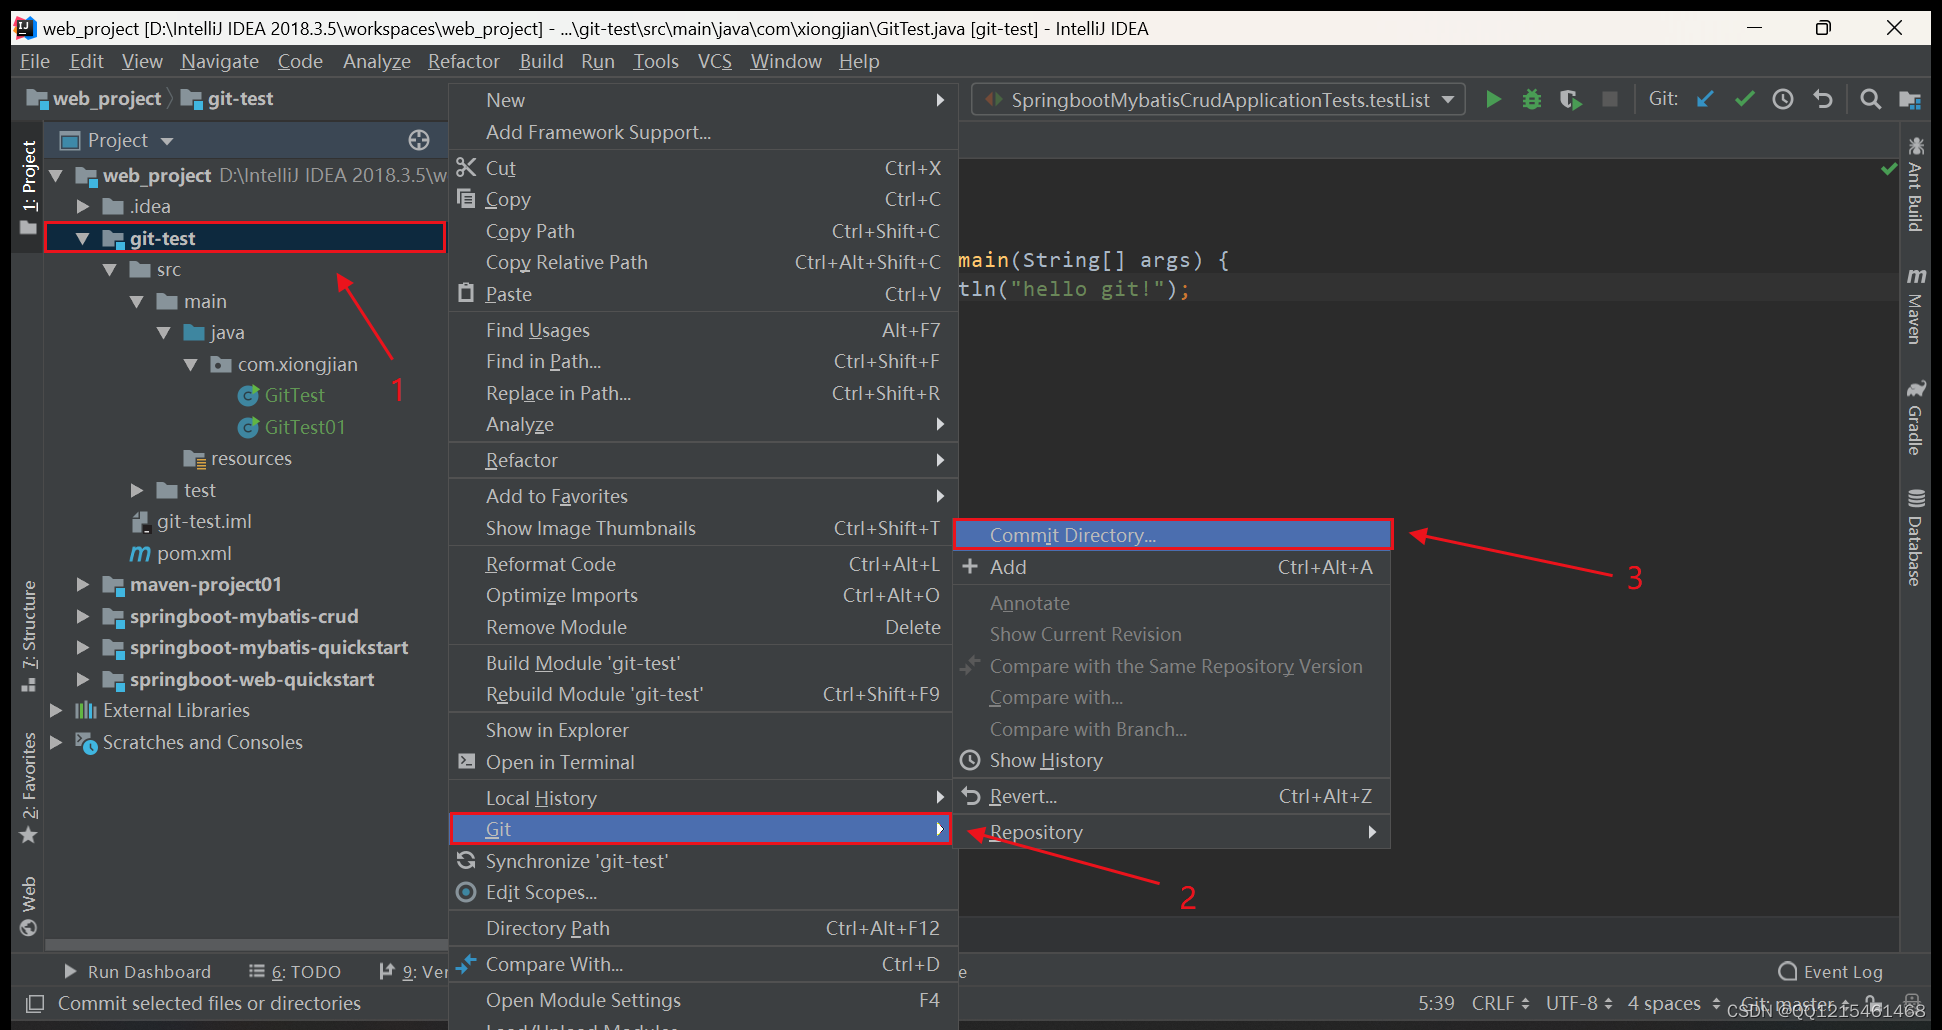Click the Project panel locate crosshair icon
The image size is (1942, 1030).
pos(419,140)
